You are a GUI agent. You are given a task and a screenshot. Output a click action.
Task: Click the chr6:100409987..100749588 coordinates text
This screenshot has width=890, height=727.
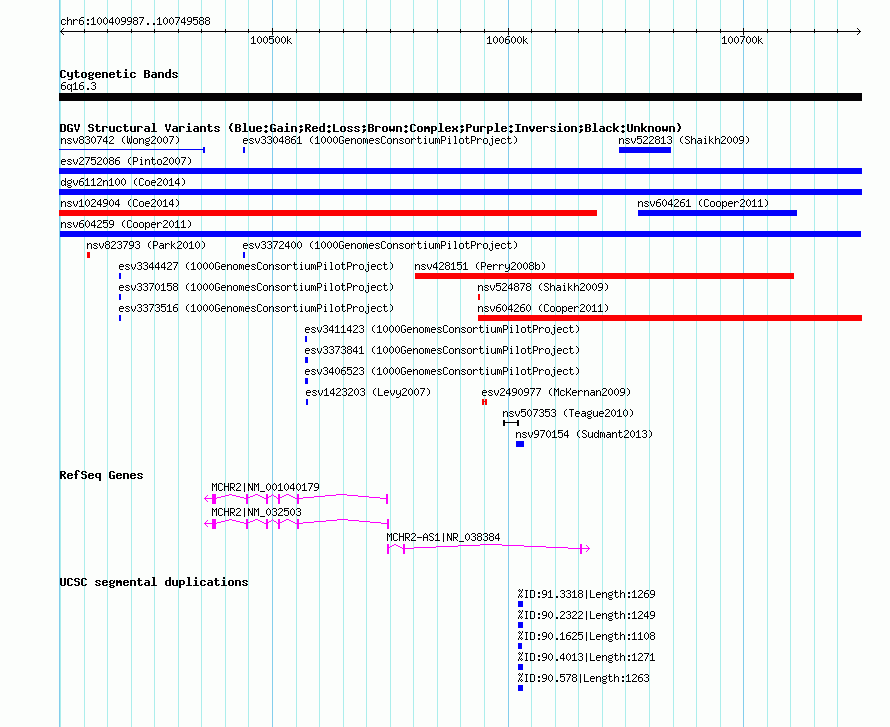(135, 21)
